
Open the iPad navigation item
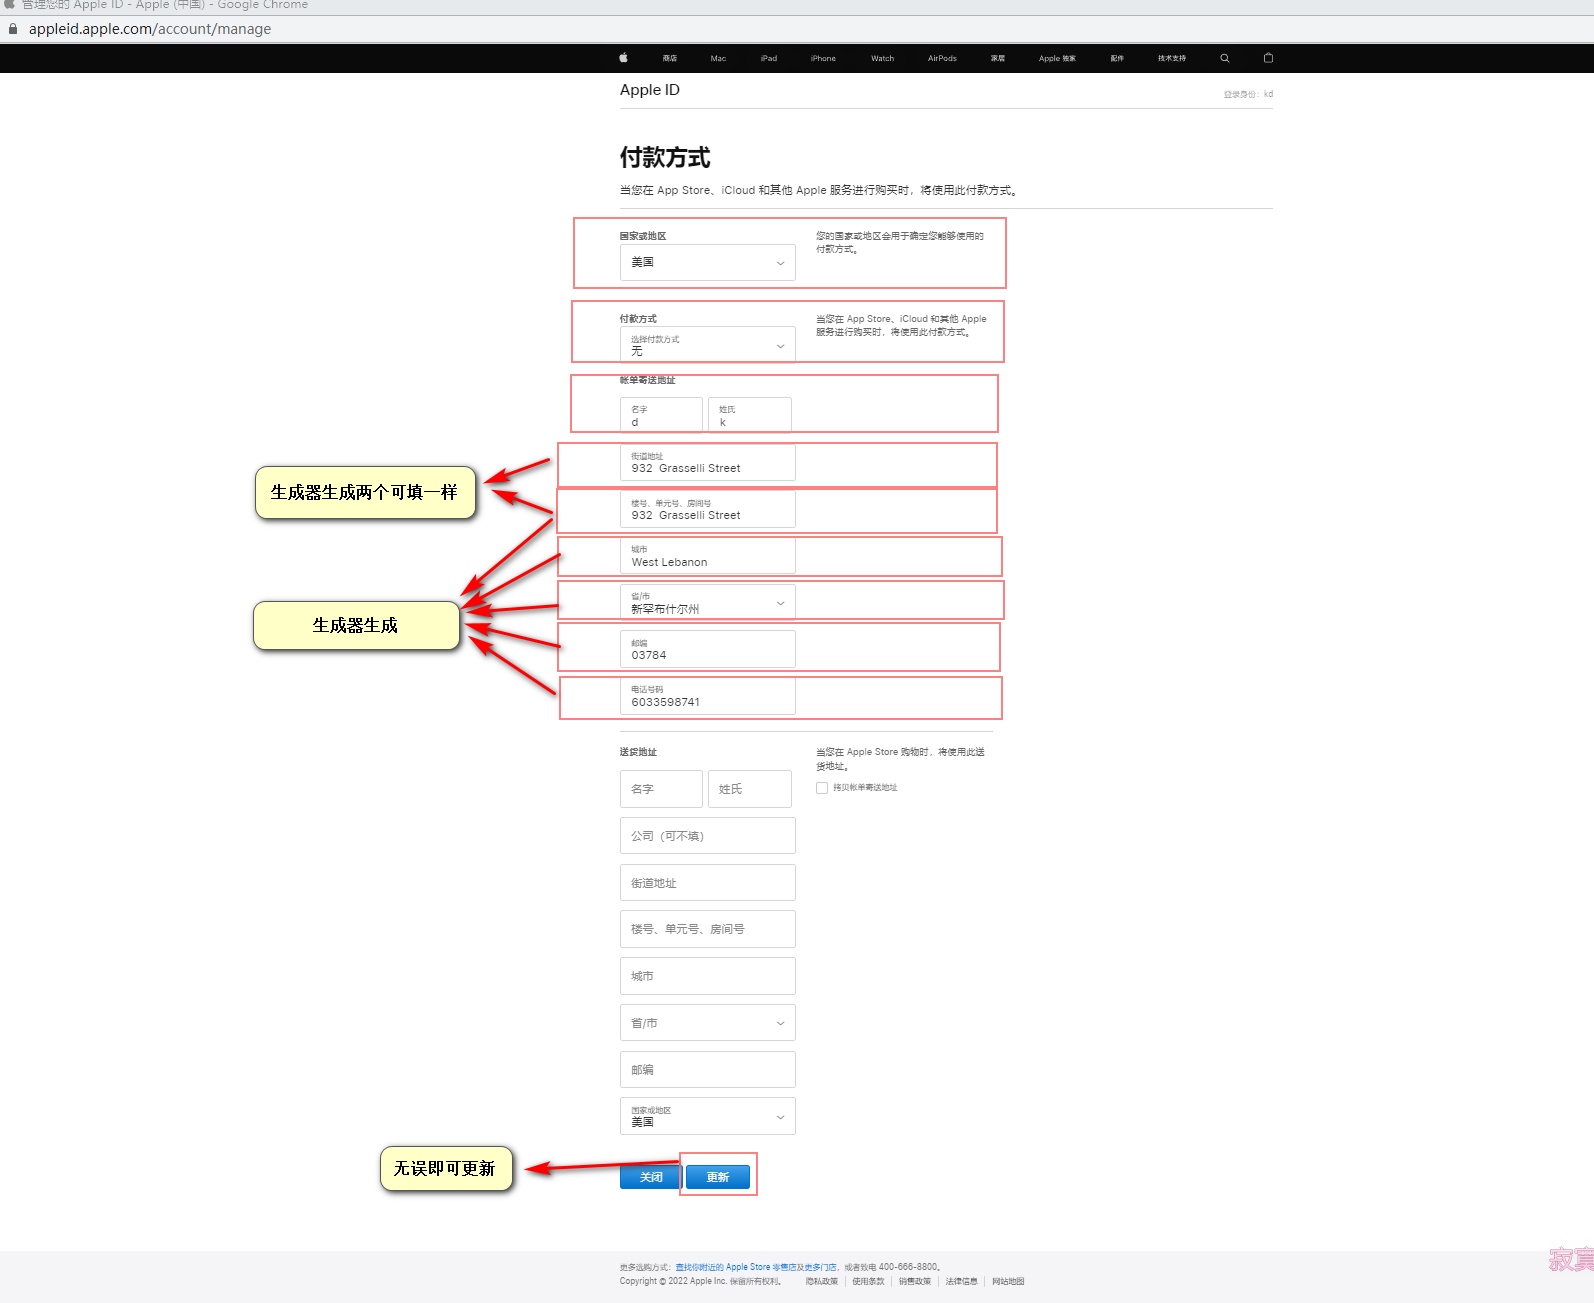[768, 58]
